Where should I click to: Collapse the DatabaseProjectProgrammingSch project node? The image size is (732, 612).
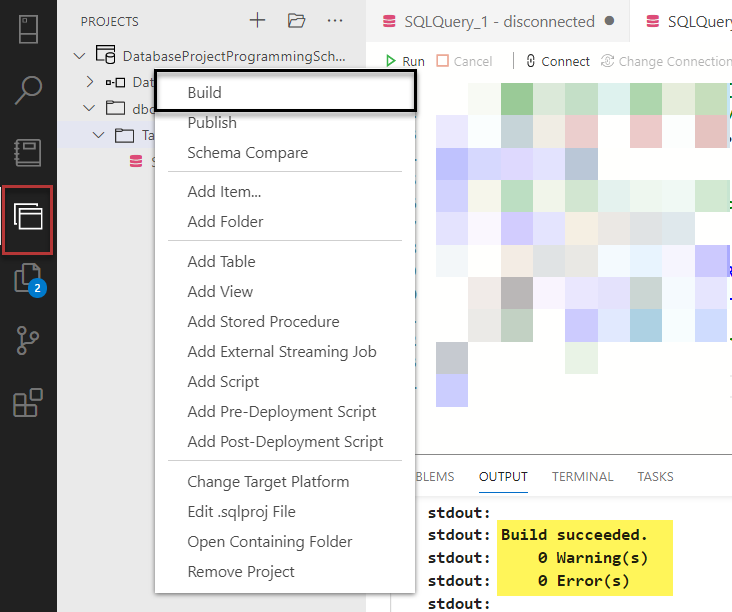click(80, 56)
